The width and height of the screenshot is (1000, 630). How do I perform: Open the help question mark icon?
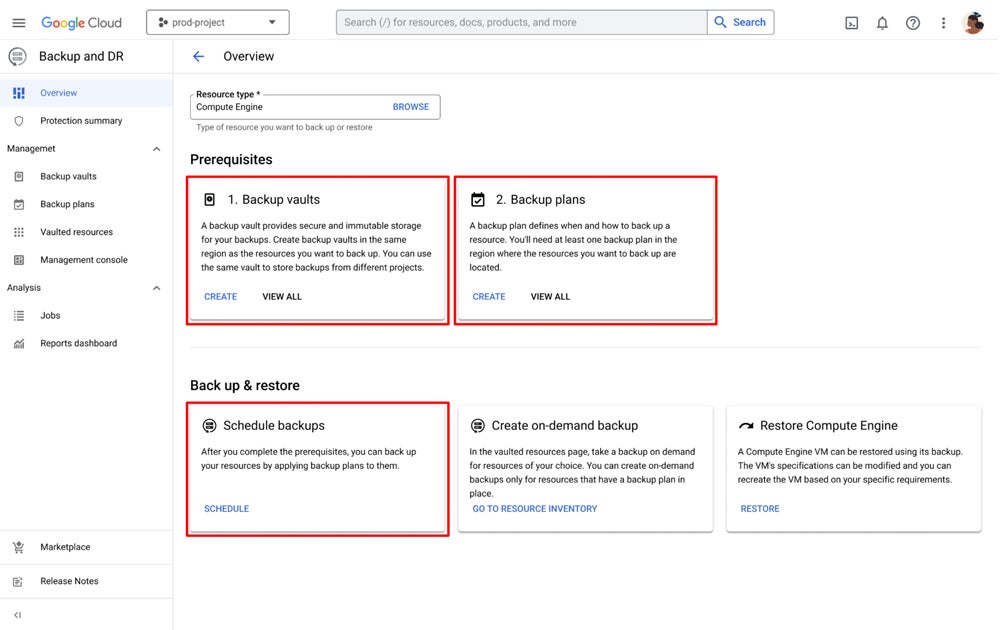pos(913,23)
